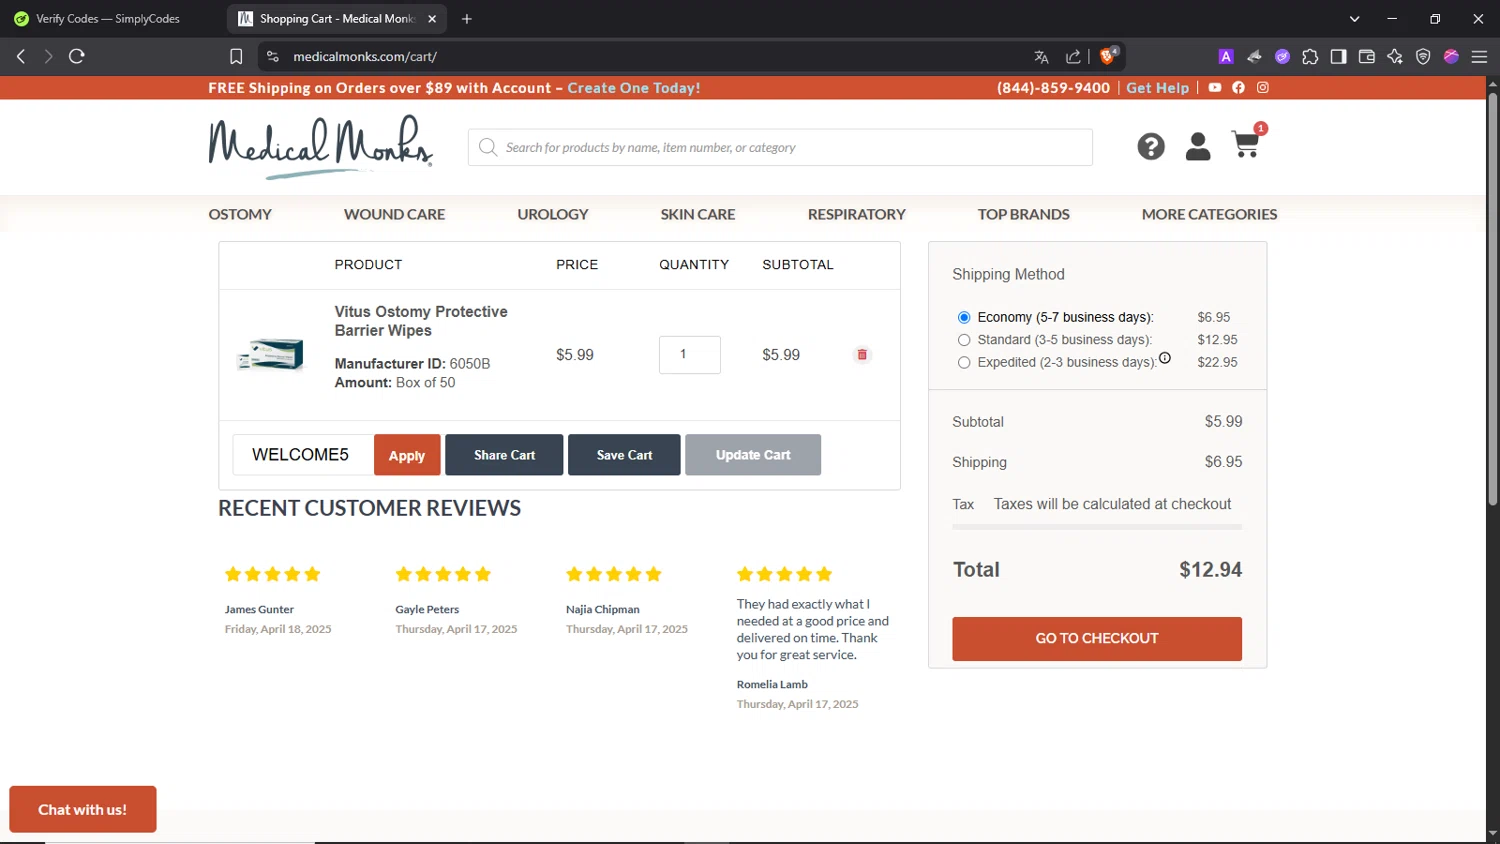
Task: Delete Vitus wipes with trash icon
Action: coord(862,355)
